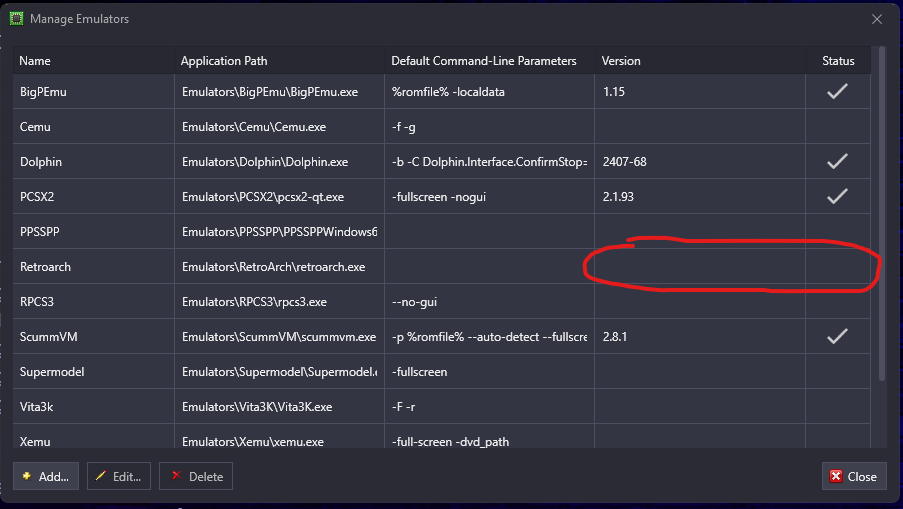Select the Retroarch emulator name

coord(45,267)
